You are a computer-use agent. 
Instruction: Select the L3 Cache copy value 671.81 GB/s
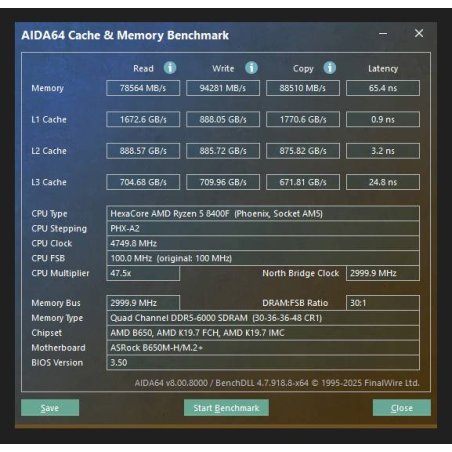303,182
